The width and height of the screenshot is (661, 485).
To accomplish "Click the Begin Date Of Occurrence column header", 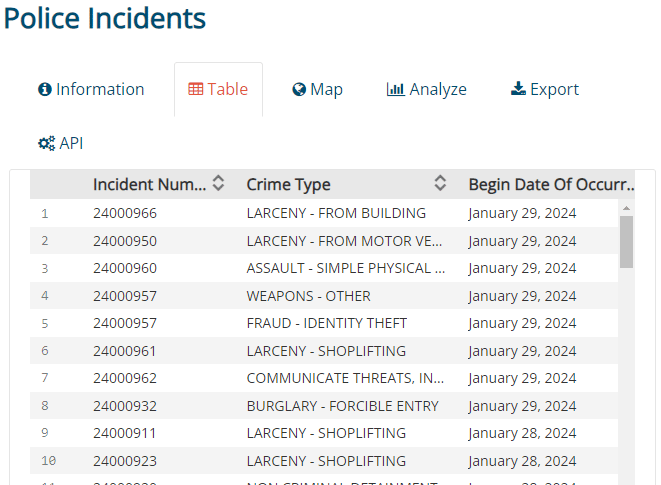I will (551, 185).
